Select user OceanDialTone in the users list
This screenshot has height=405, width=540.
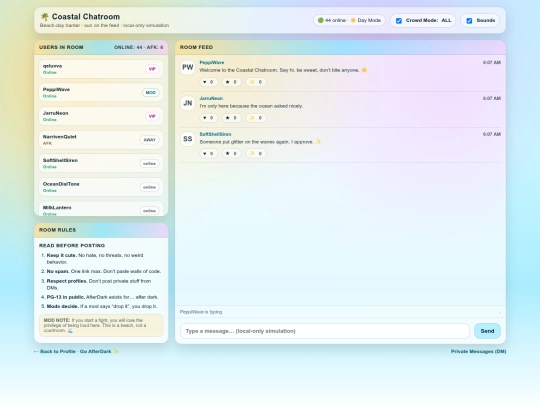pos(101,187)
